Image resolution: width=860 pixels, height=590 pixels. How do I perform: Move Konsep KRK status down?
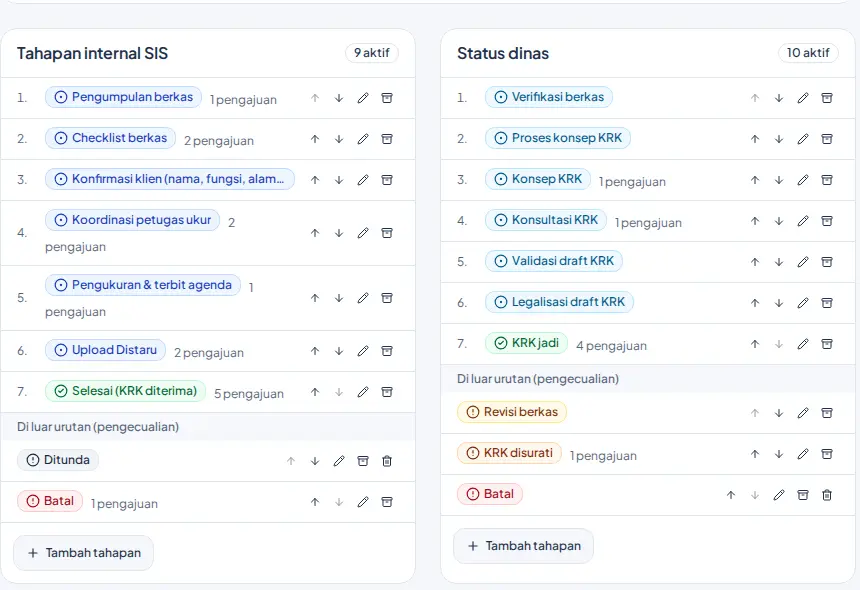(779, 180)
